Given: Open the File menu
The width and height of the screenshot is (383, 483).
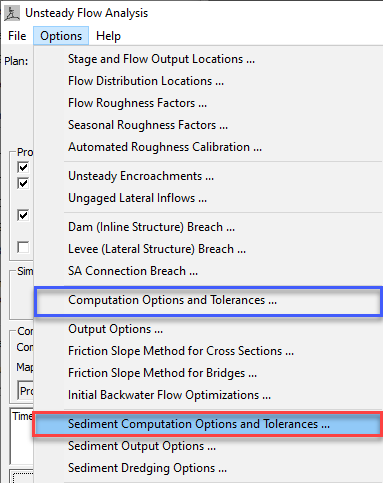Looking at the screenshot, I should [17, 36].
